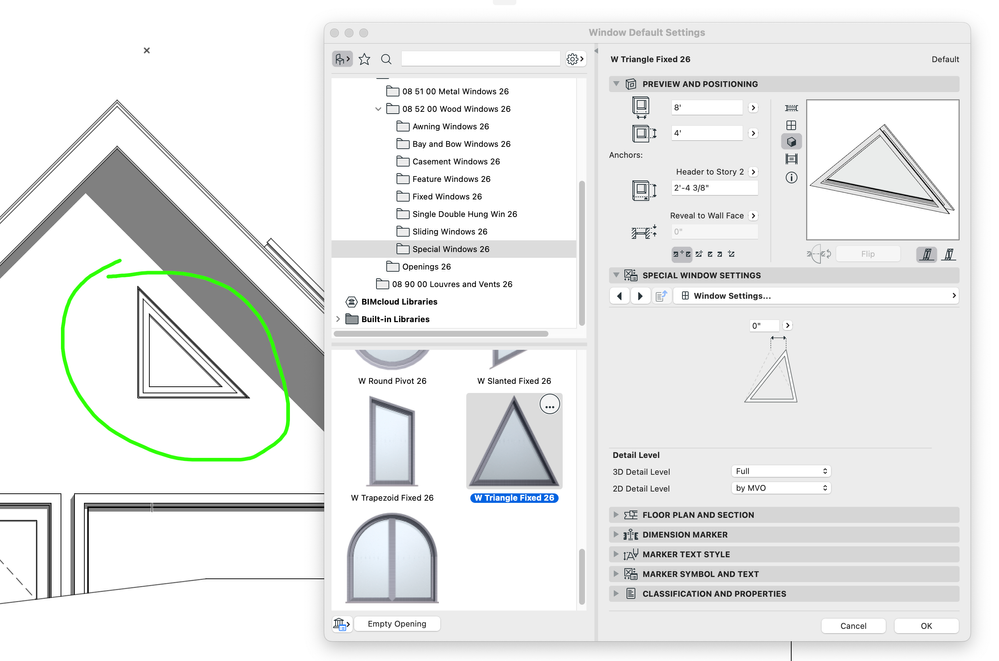
Task: Choose the arched double window thumbnail
Action: tap(392, 559)
